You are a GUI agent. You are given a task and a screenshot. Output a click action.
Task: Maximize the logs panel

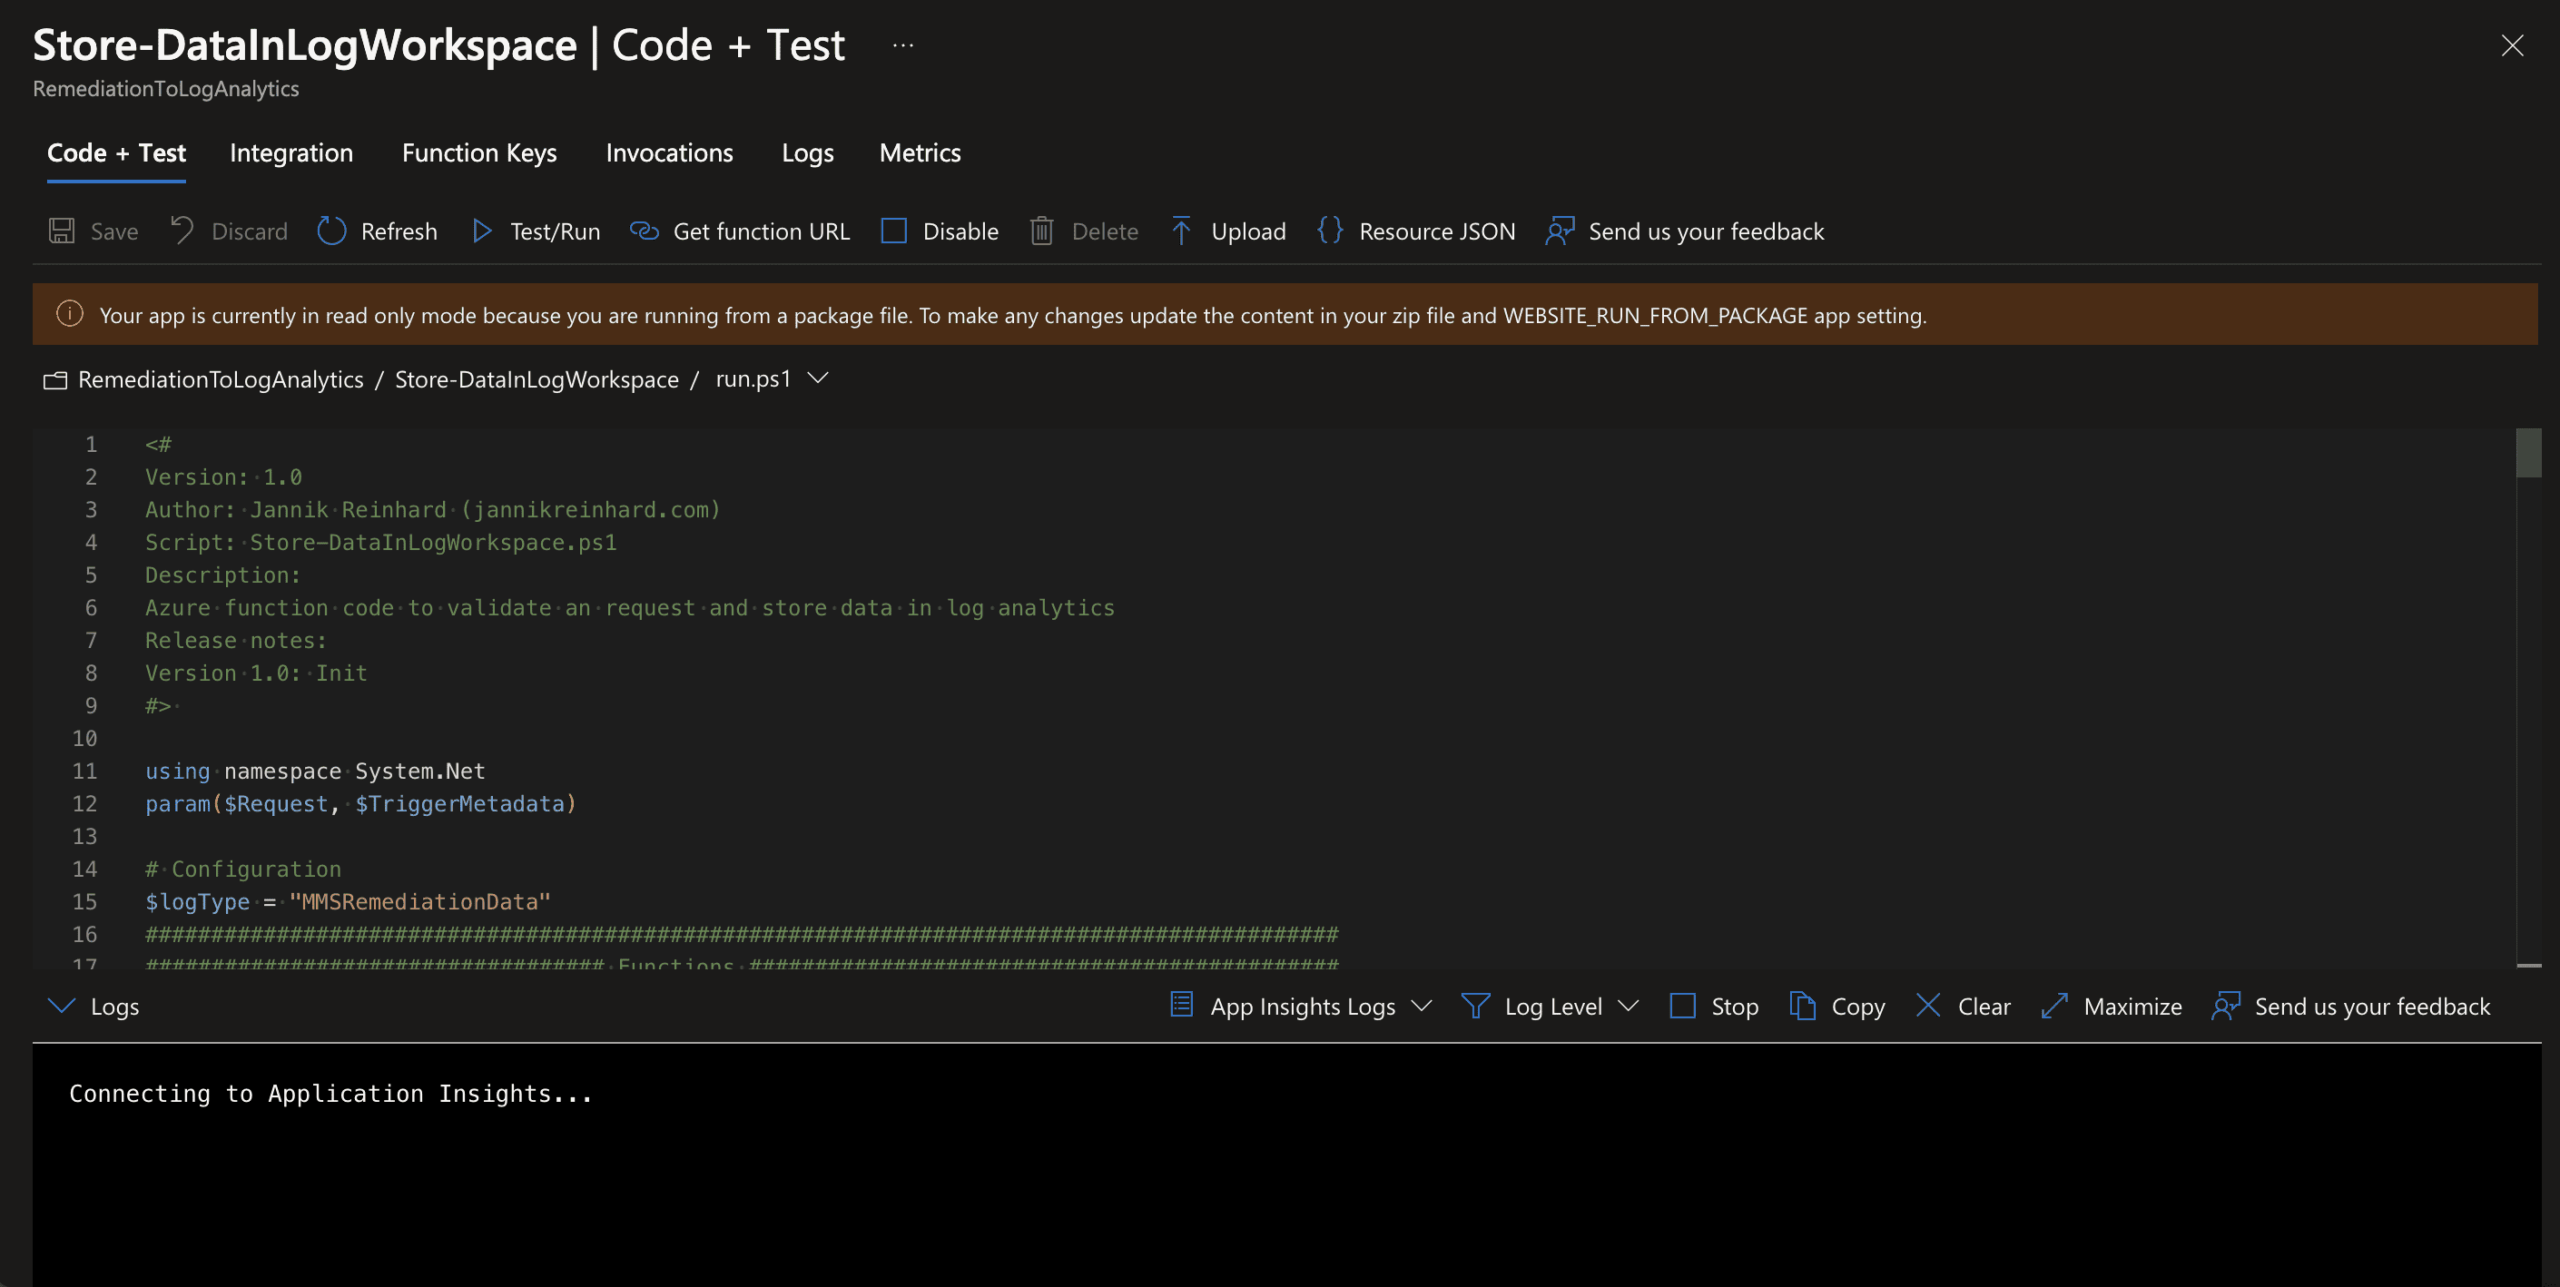[x=2054, y=1006]
